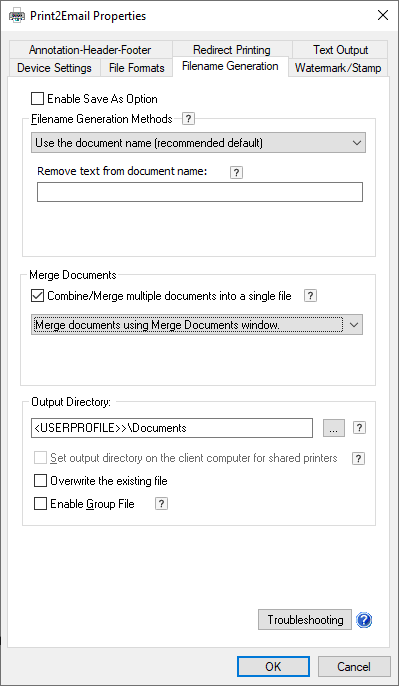Tick the Enable Group File checkbox
399x686 pixels.
pos(40,504)
